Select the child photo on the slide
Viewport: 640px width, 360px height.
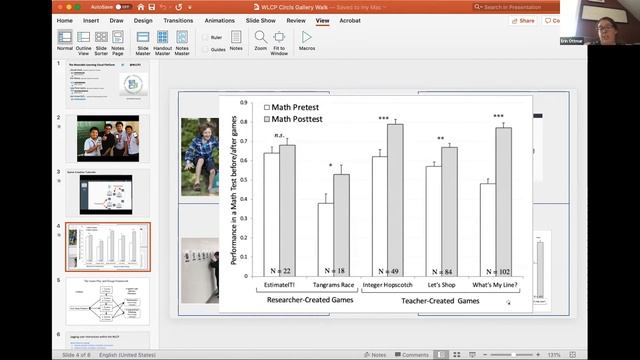tap(200, 157)
